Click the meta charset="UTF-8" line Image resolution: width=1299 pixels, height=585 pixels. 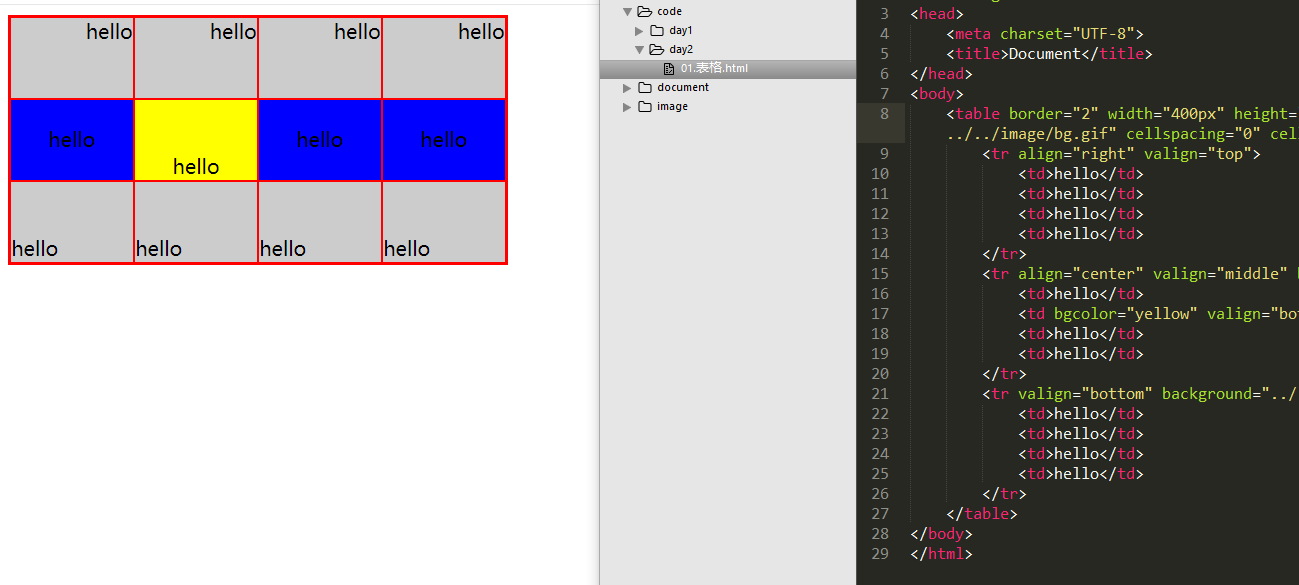[x=1045, y=34]
